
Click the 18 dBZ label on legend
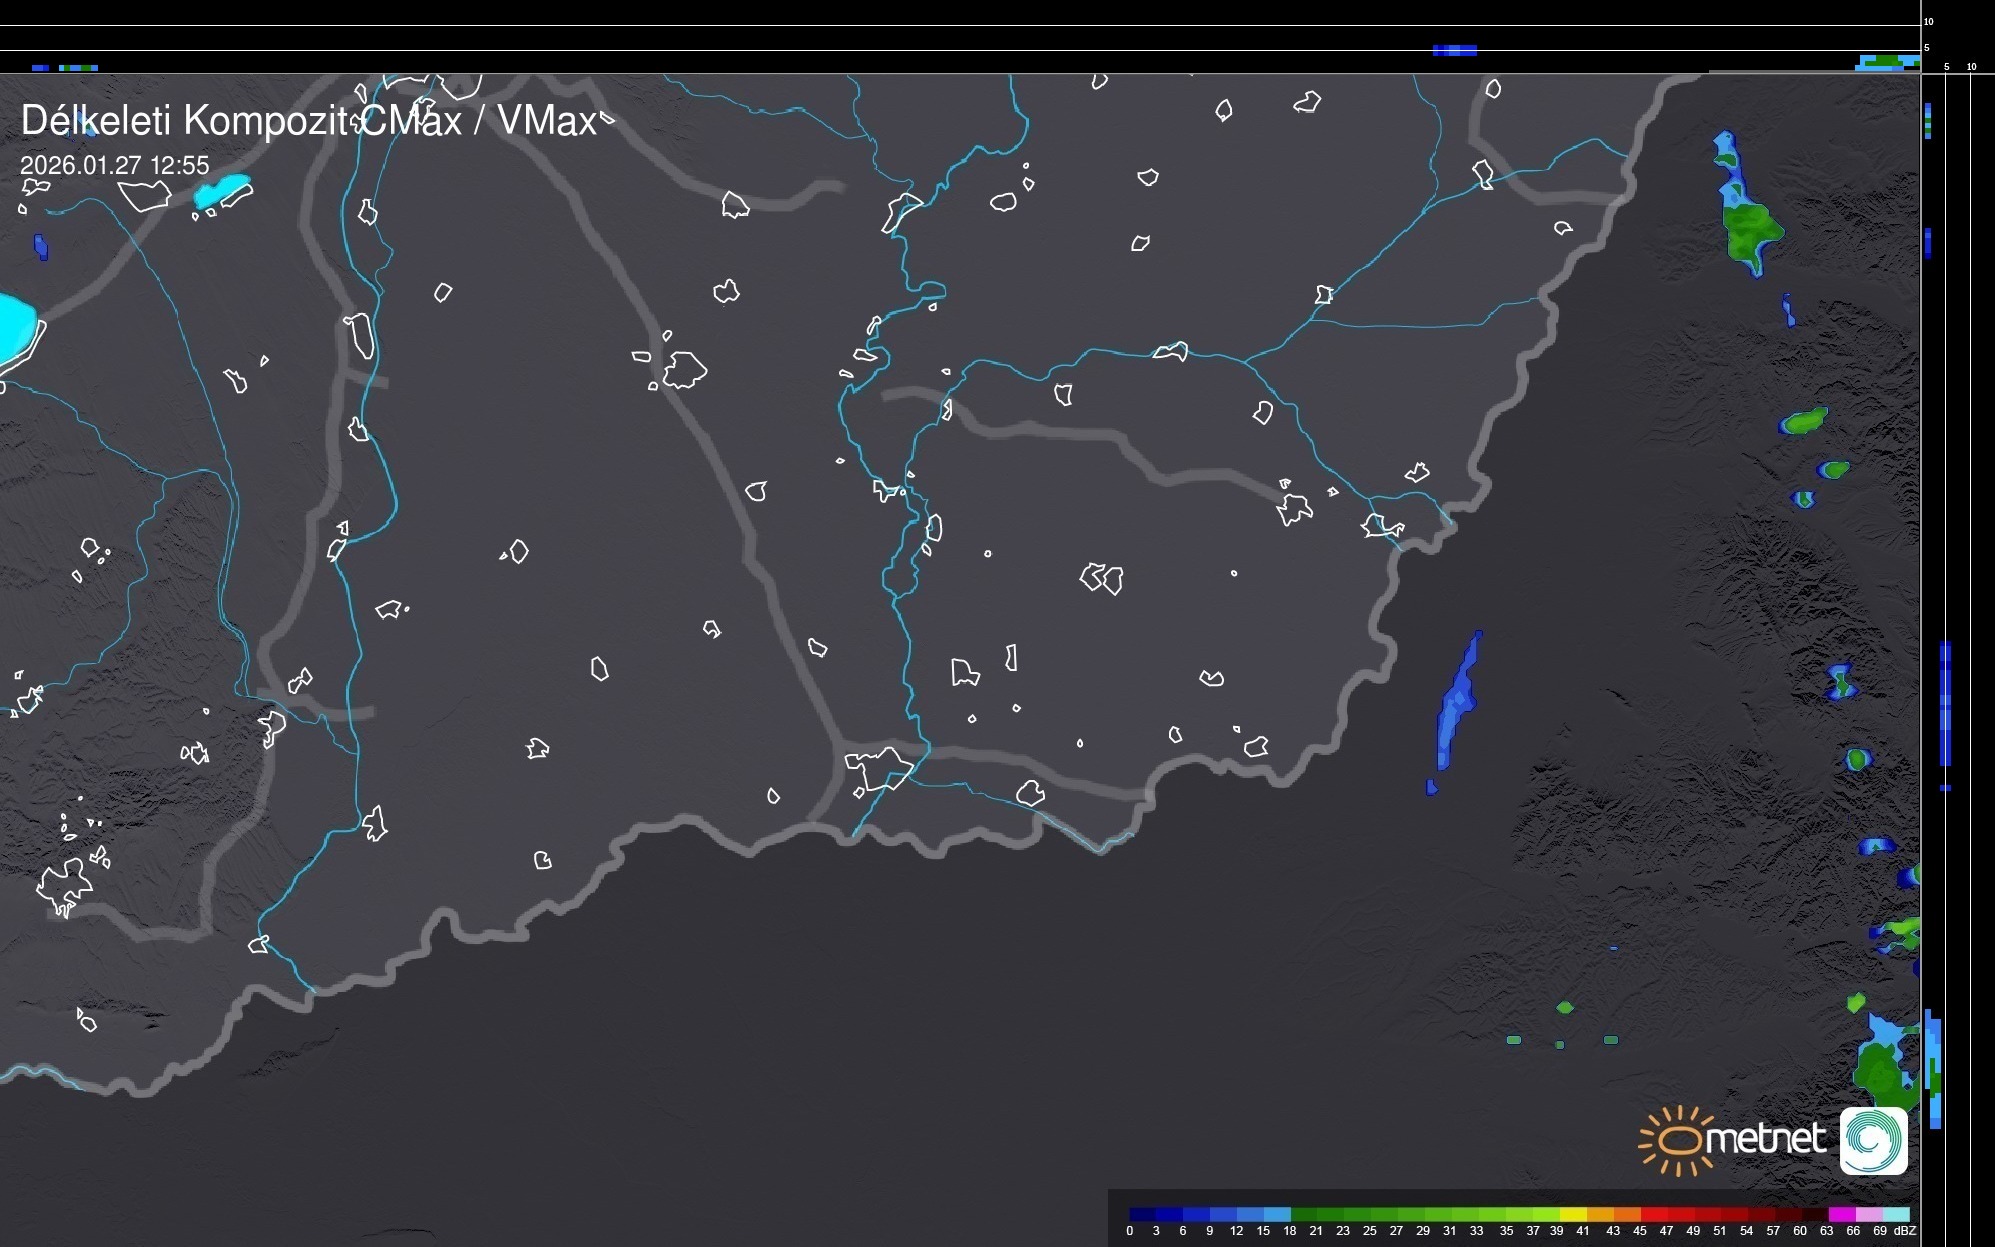(1289, 1231)
